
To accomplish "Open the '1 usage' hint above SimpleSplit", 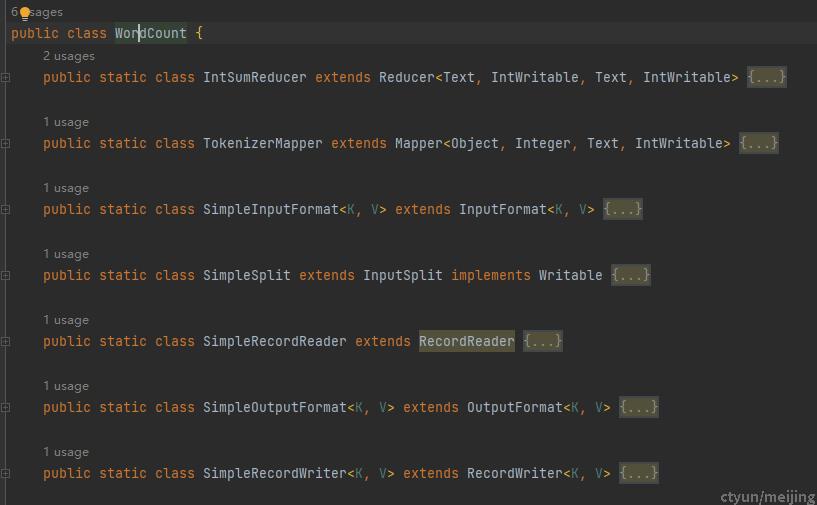I will (66, 254).
